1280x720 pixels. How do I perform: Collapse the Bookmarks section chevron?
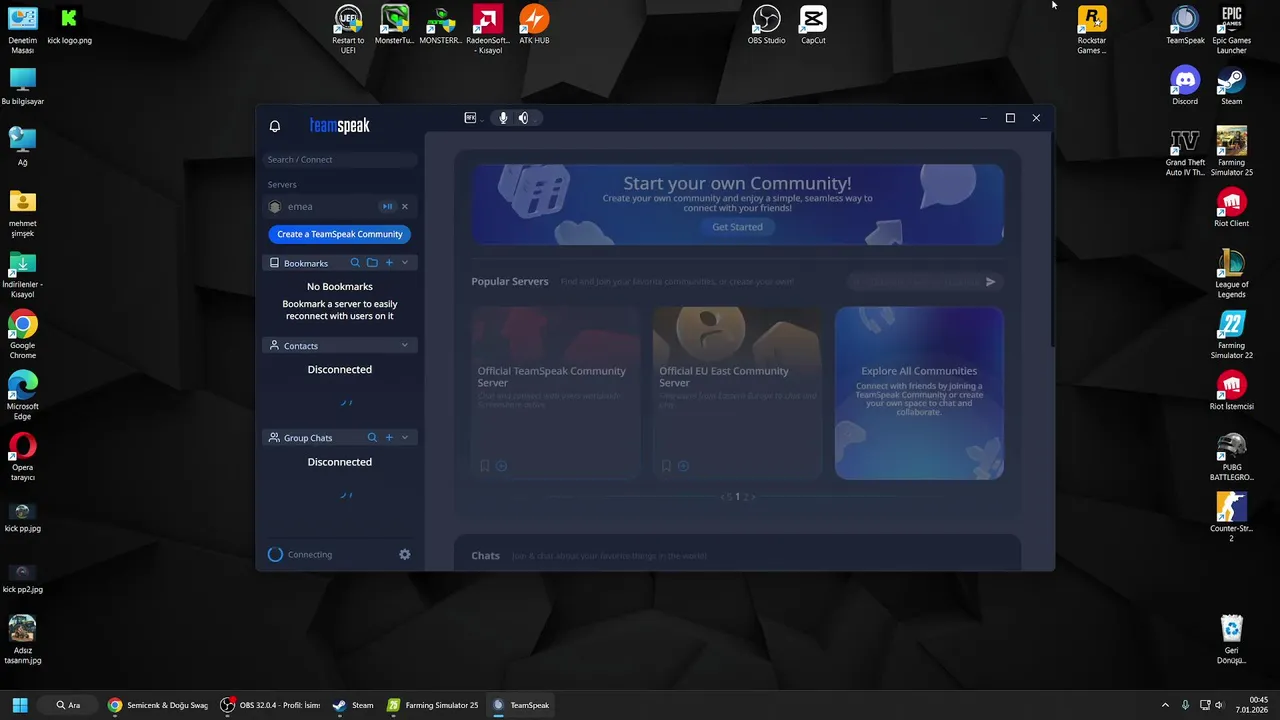[x=405, y=263]
